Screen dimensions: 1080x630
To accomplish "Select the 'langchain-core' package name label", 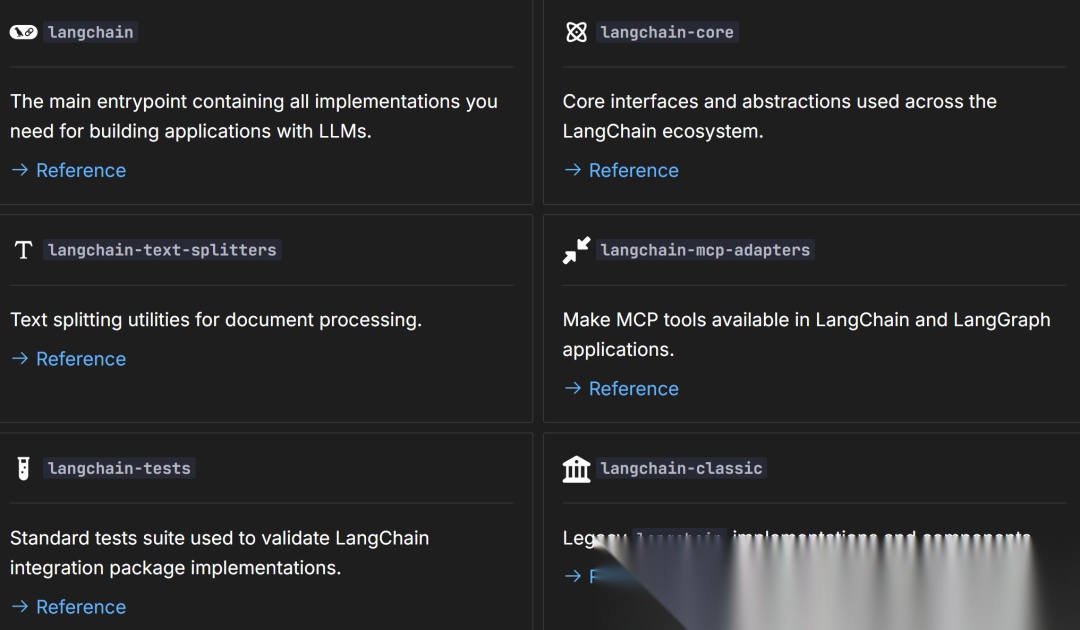I will [x=667, y=32].
